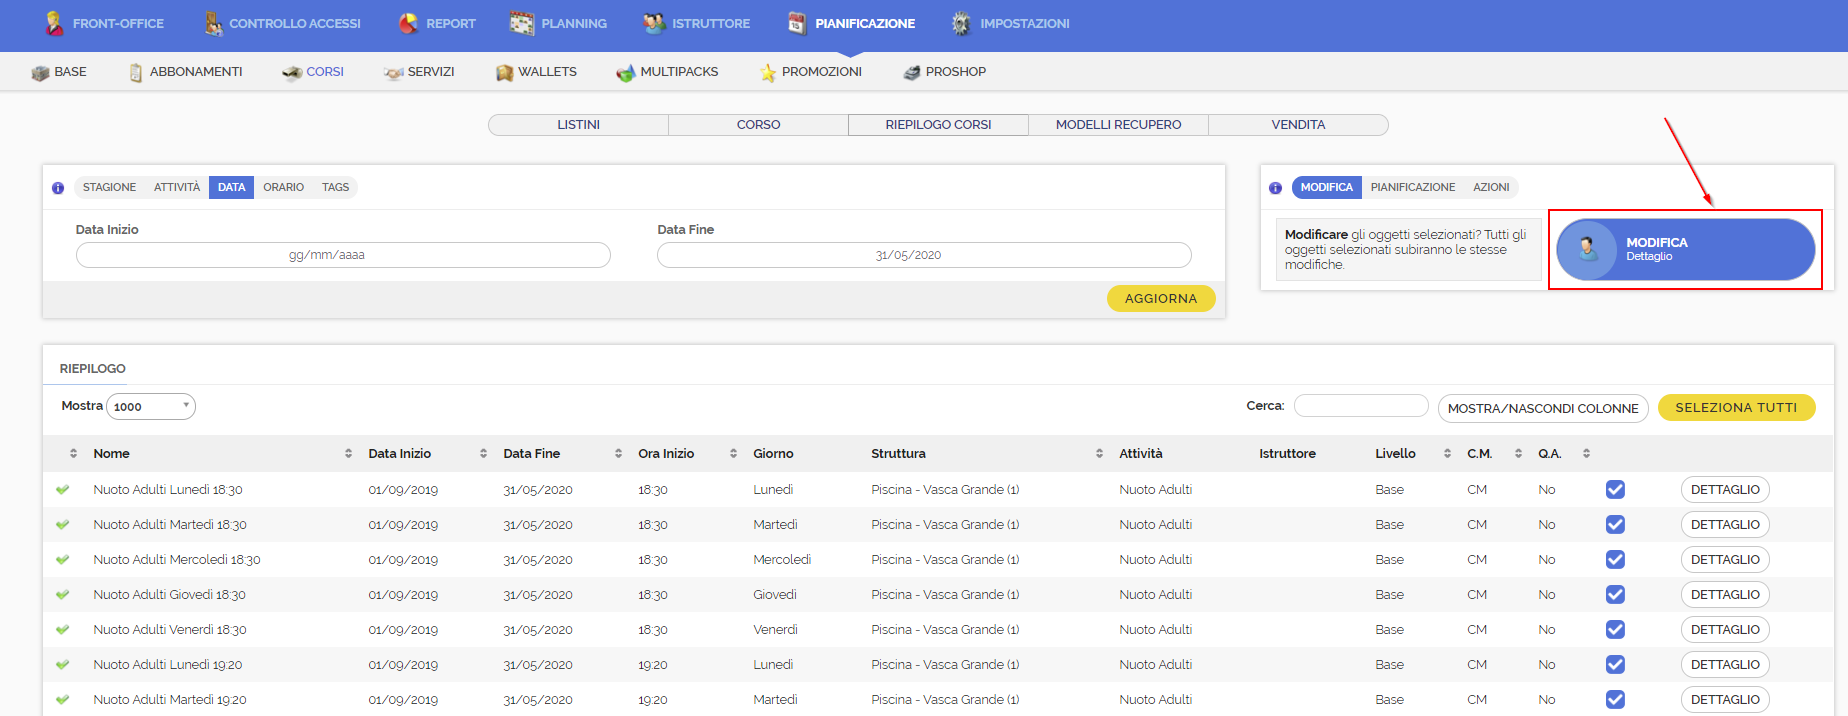Click the avatar icon in Modifica Dettaglio
1848x716 pixels.
(1588, 249)
